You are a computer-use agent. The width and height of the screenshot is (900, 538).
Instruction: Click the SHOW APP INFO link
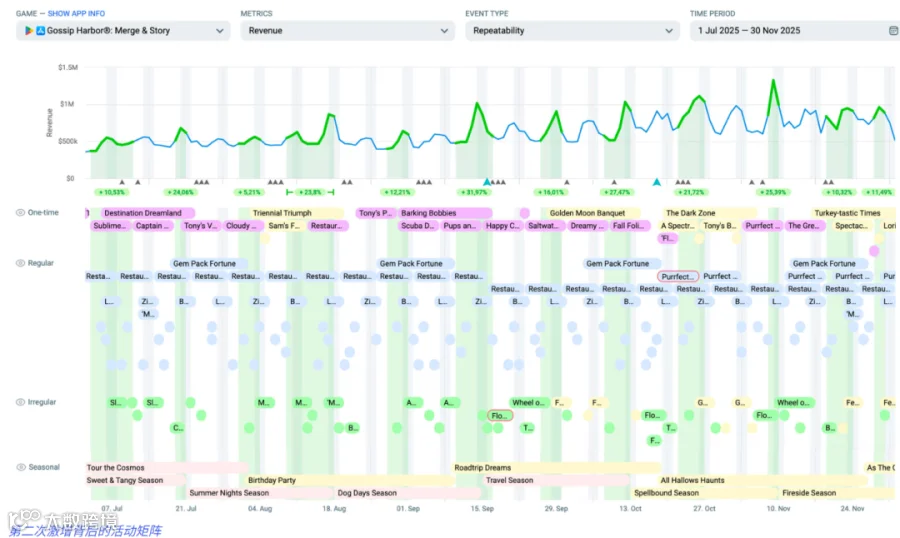(x=76, y=13)
